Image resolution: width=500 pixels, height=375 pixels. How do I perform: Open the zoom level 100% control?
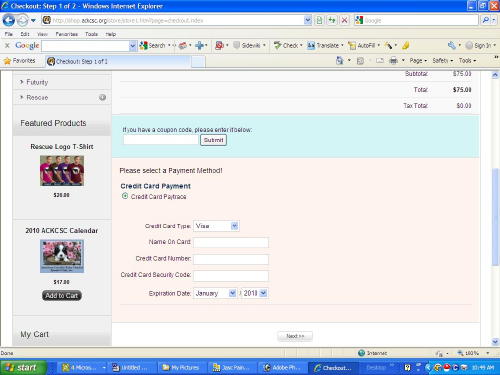click(x=474, y=353)
